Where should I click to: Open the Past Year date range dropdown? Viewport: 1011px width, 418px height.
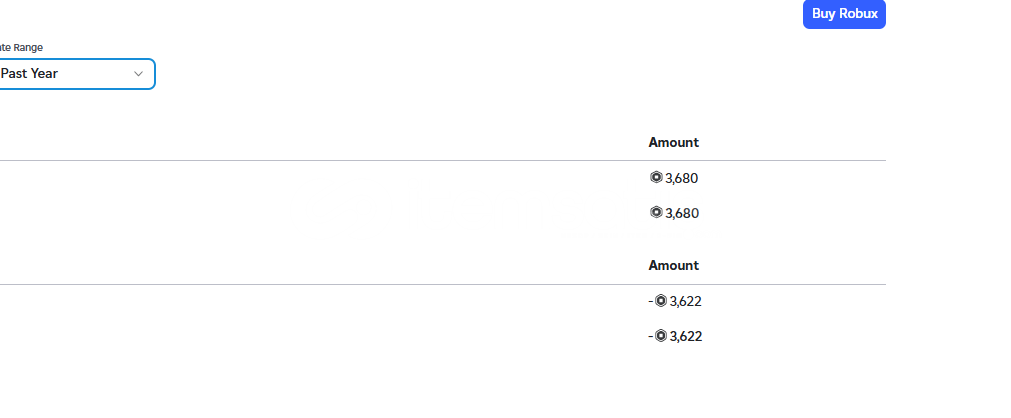pos(77,74)
